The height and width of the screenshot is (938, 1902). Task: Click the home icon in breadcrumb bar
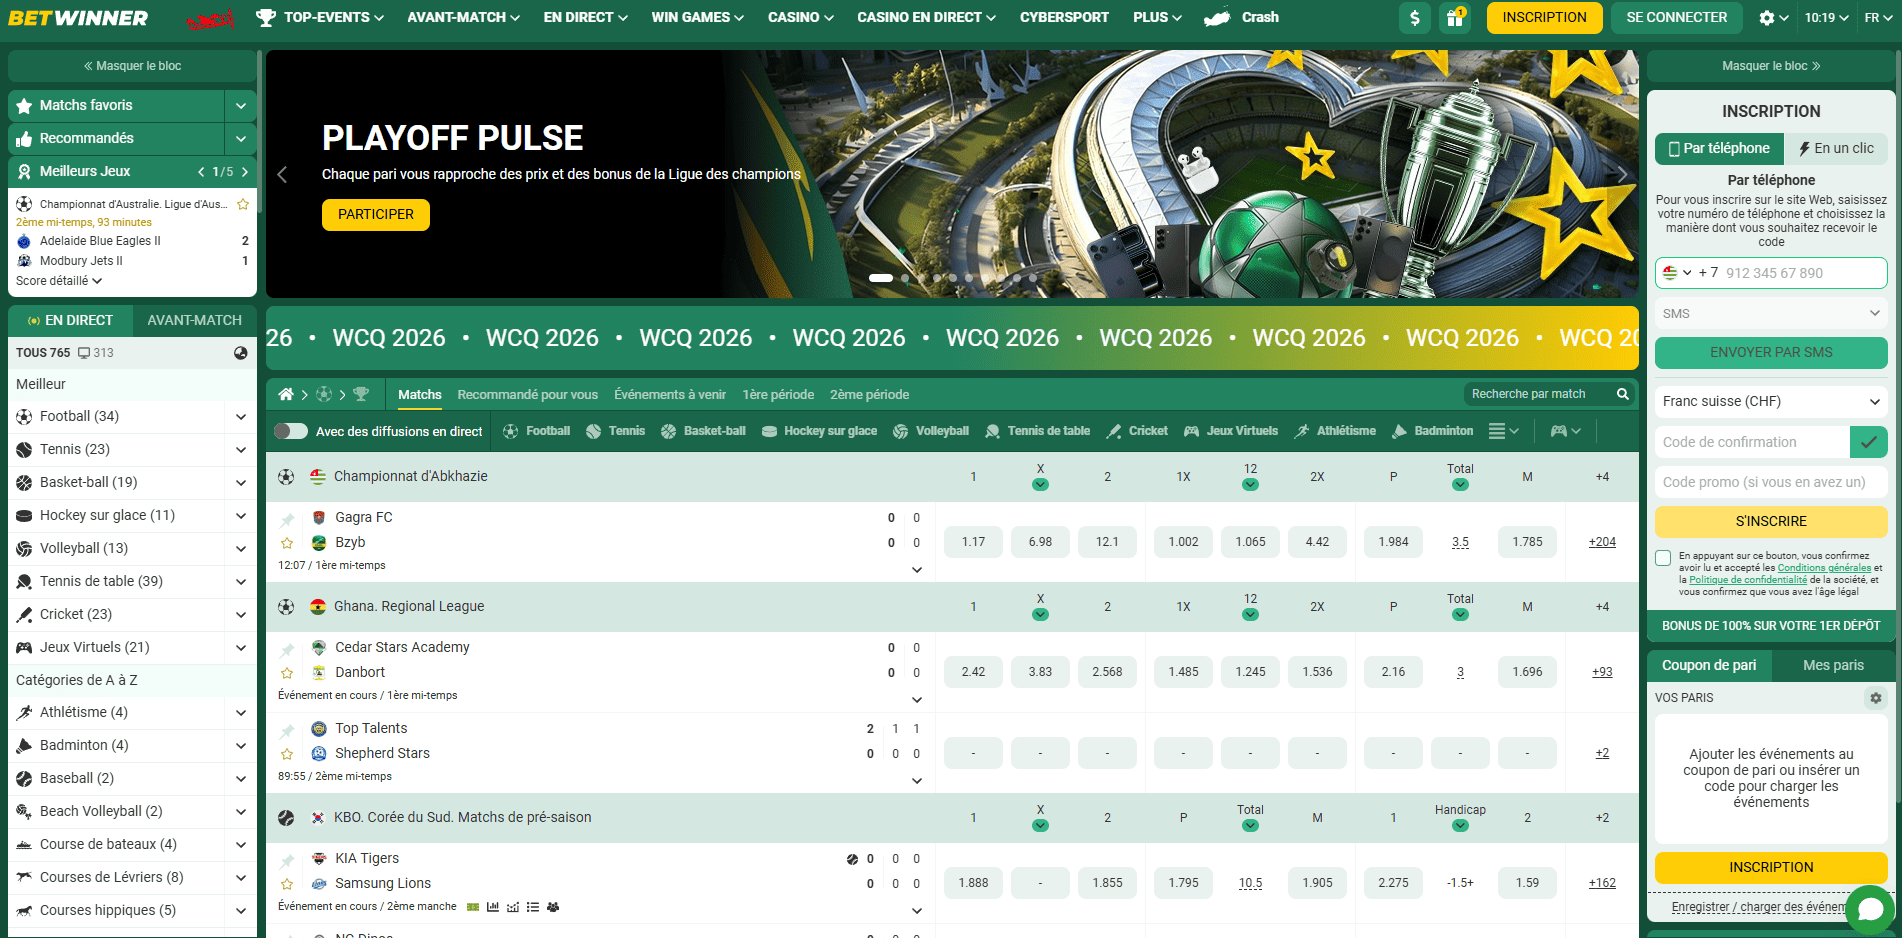[x=286, y=394]
